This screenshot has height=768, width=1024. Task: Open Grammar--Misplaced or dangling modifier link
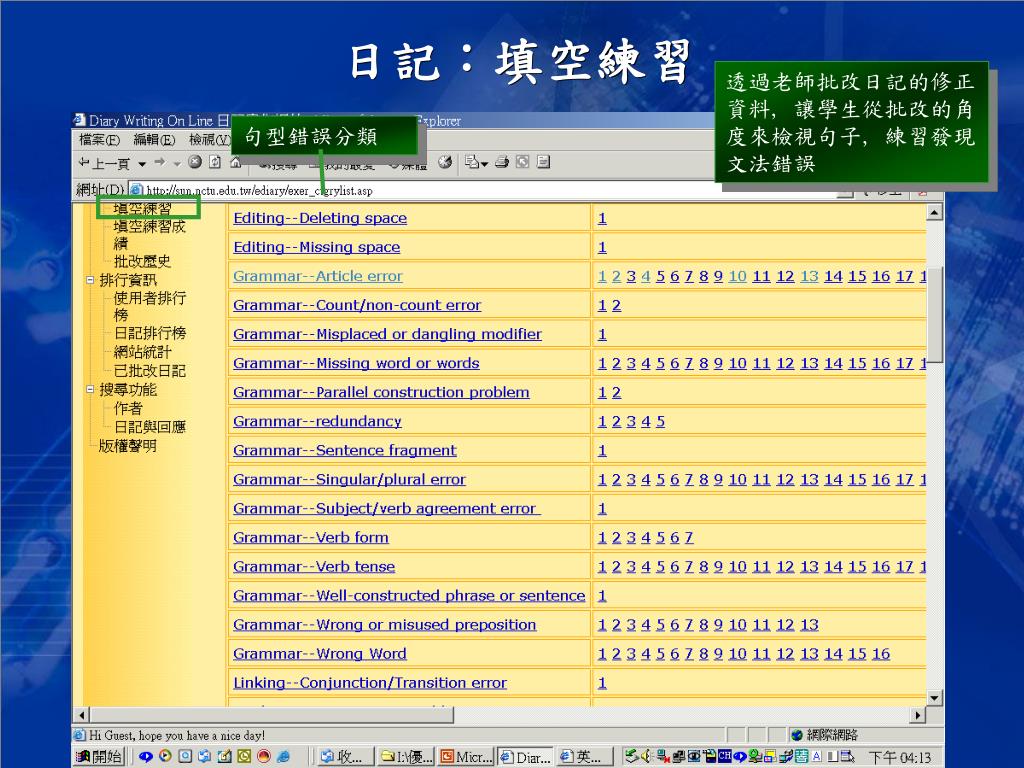point(387,334)
